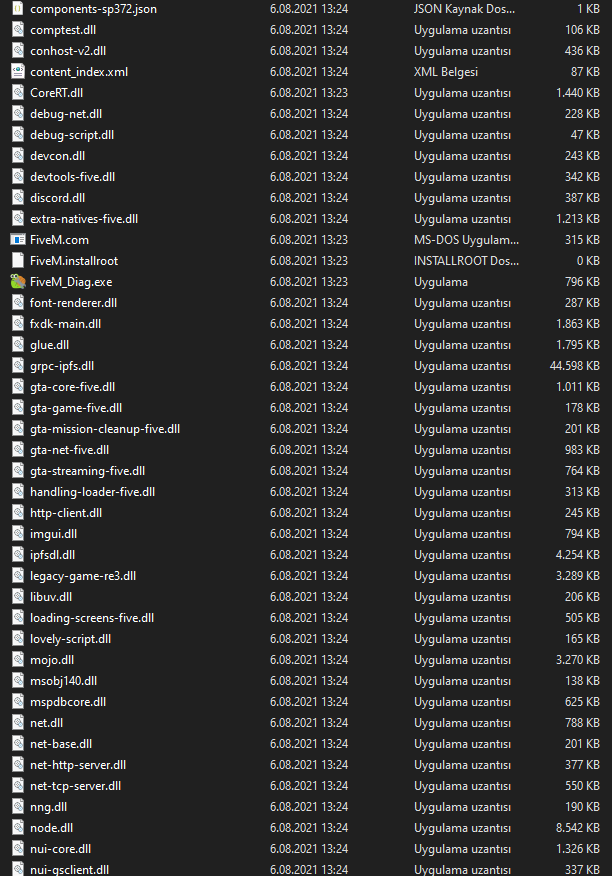The height and width of the screenshot is (876, 612).
Task: Click the net-base.dll file icon
Action: click(x=18, y=744)
